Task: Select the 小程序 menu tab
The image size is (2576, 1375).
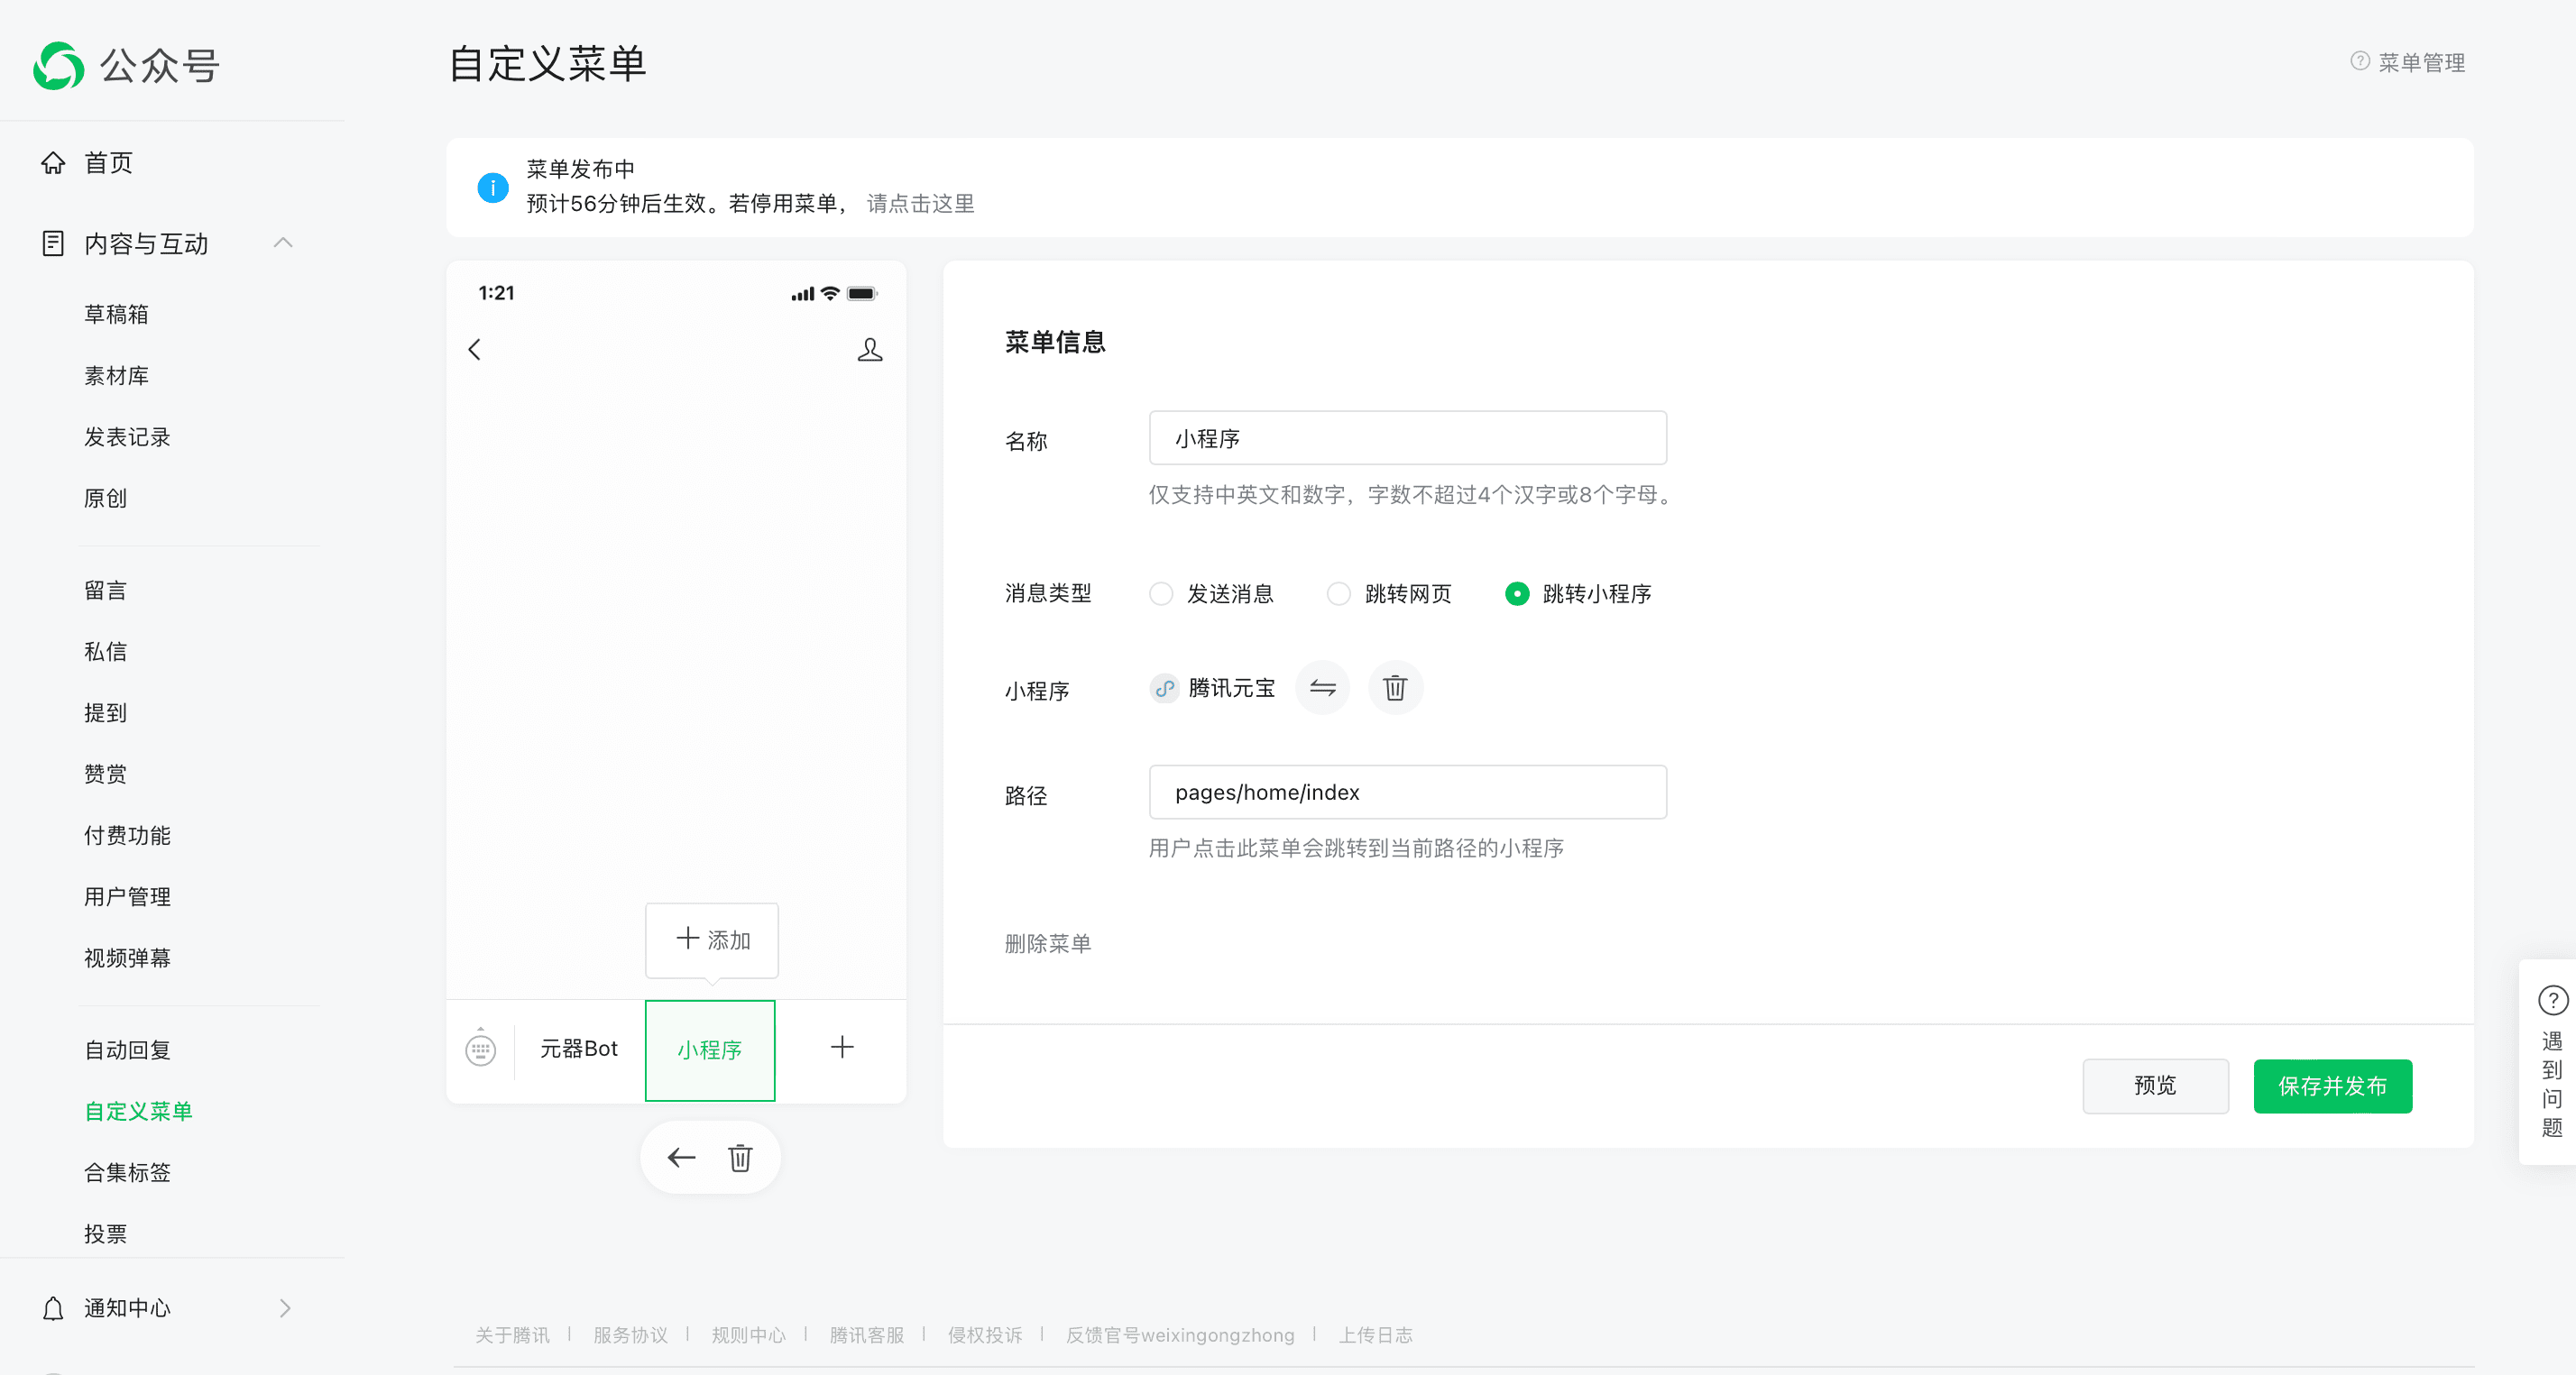Action: 710,1050
